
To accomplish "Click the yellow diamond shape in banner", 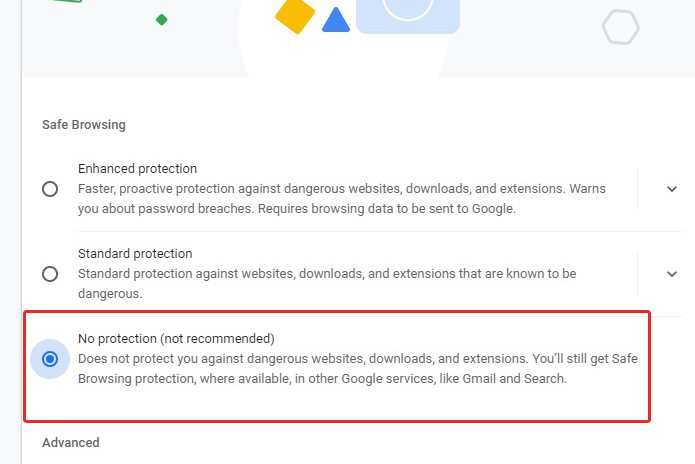I will pos(295,16).
